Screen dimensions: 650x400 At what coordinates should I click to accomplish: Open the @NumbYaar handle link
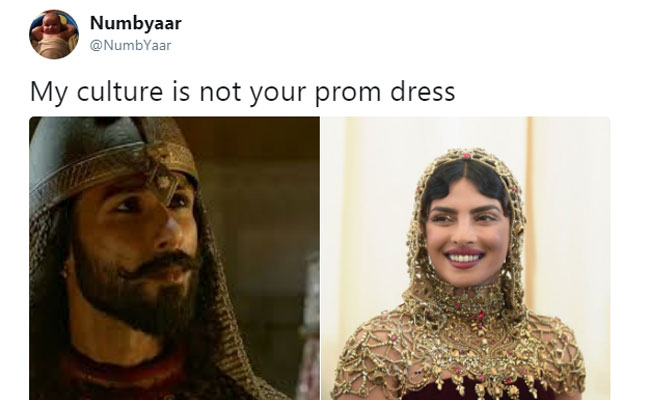(x=131, y=45)
